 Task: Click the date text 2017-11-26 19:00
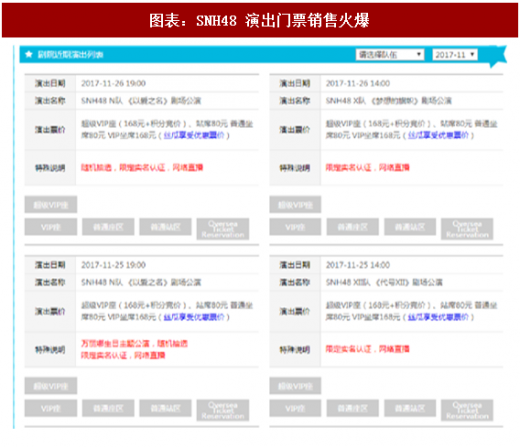click(x=113, y=83)
